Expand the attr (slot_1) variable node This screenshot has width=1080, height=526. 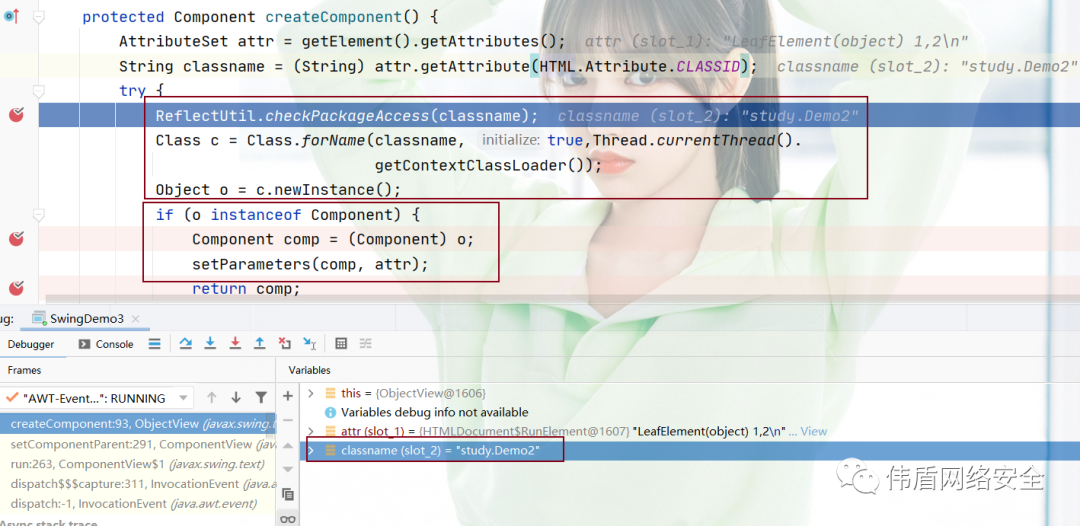(x=311, y=432)
